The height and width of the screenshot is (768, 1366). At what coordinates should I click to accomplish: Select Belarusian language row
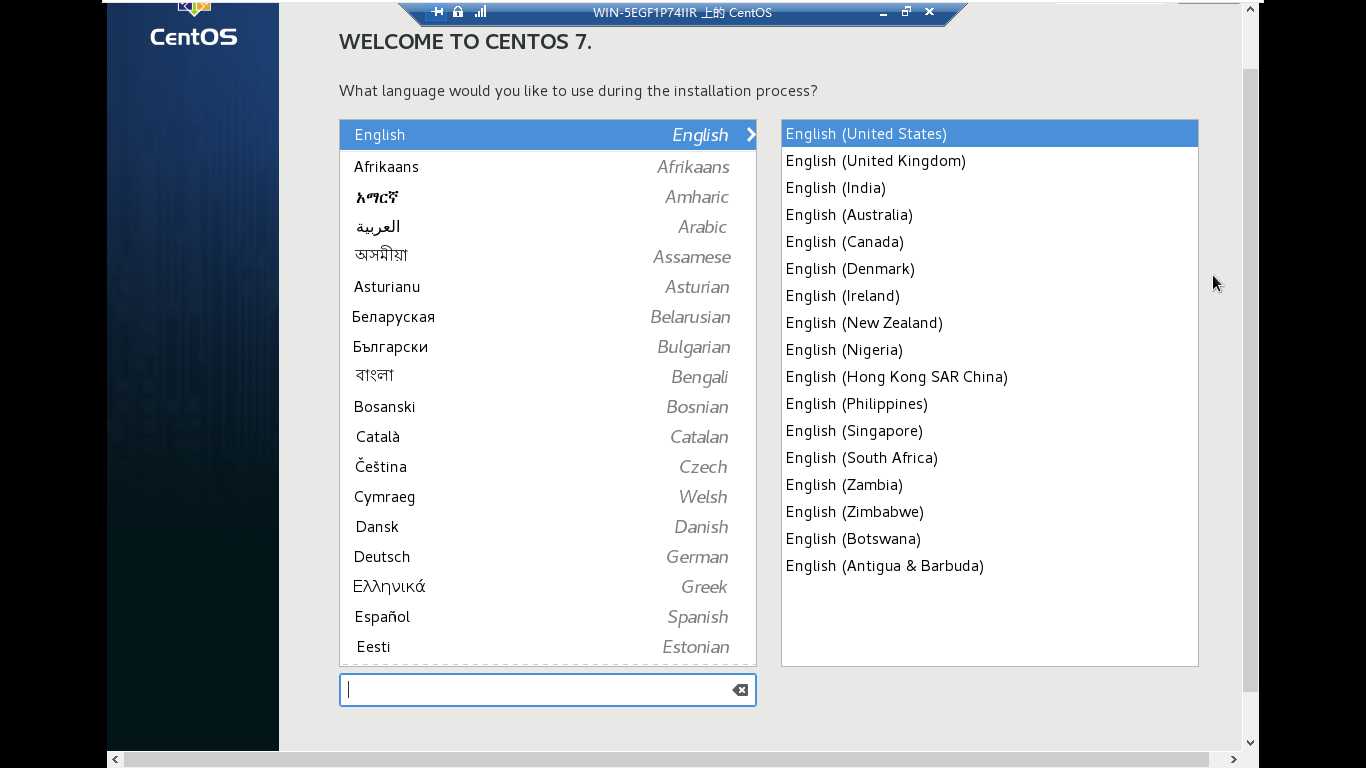548,317
